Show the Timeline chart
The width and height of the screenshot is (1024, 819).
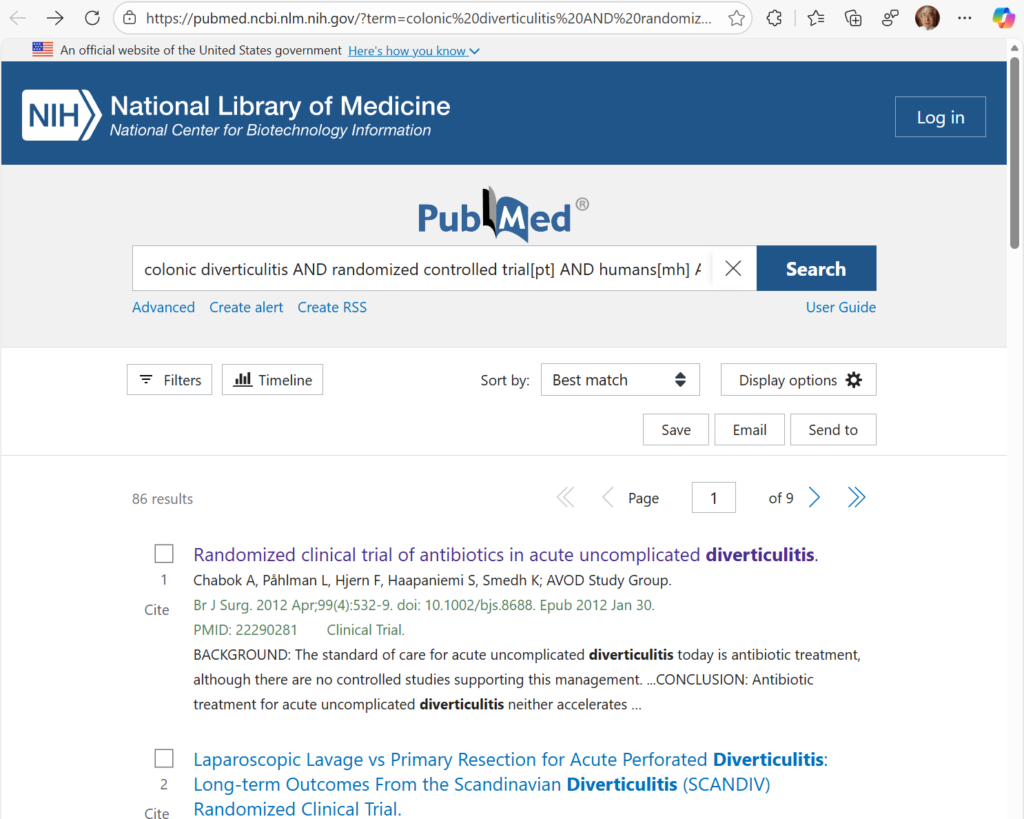point(272,380)
